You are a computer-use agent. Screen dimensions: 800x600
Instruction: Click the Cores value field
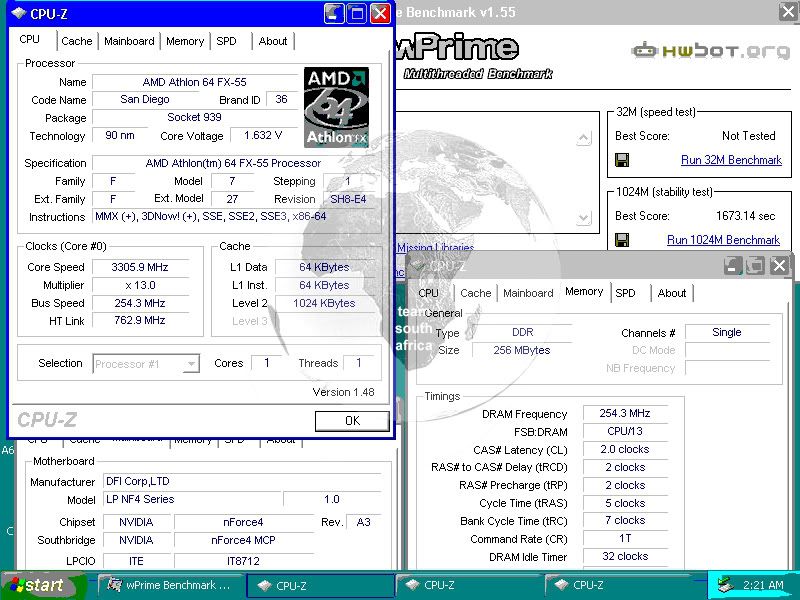coord(266,363)
